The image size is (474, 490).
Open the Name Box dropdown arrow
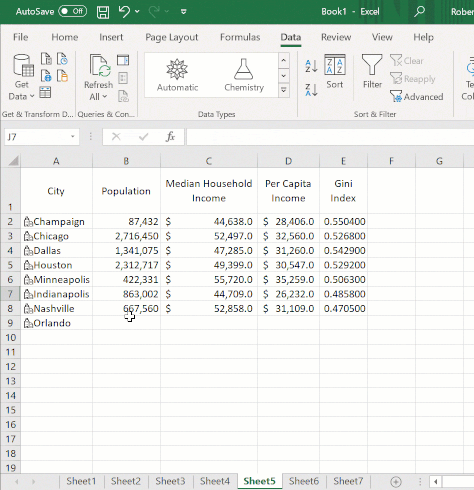tap(72, 137)
